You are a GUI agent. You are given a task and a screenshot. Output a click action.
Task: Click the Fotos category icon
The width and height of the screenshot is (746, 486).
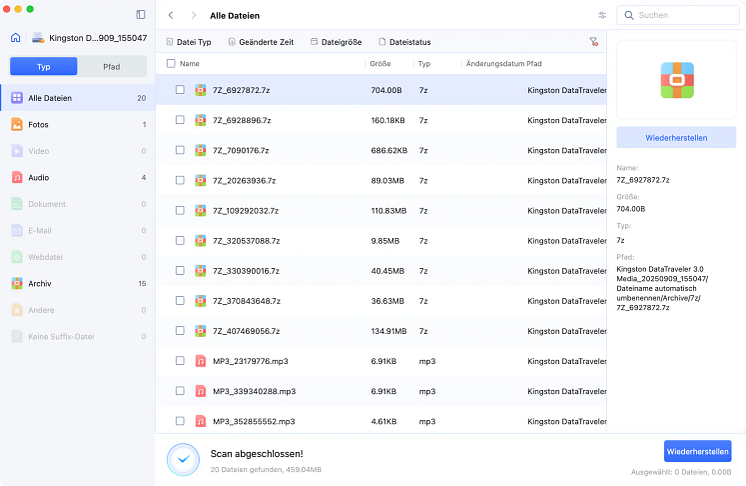pos(17,125)
